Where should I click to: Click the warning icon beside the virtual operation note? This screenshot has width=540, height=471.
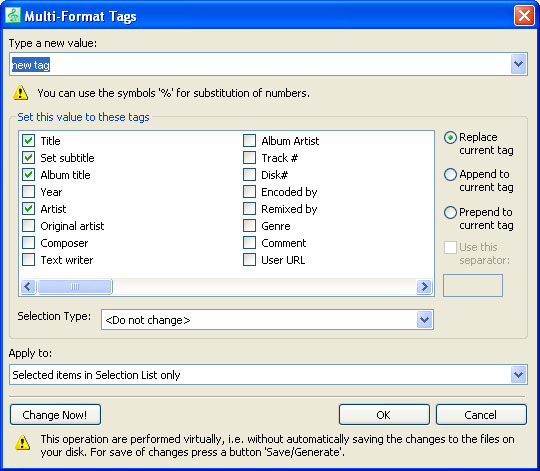pos(23,442)
